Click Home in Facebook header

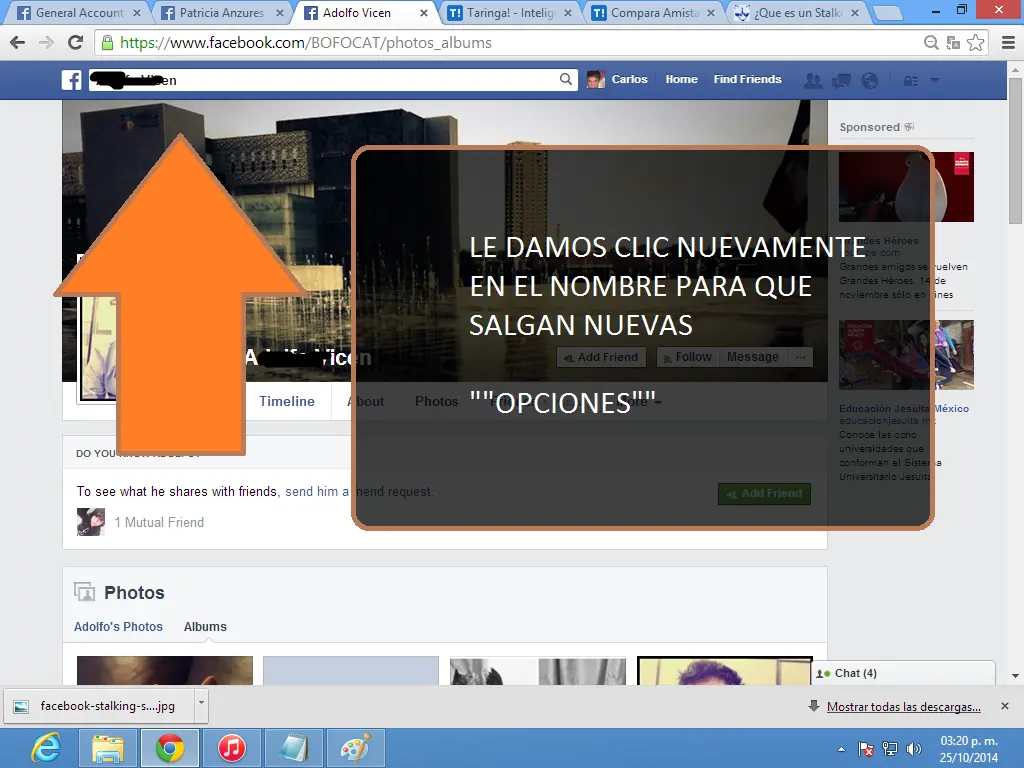coord(681,79)
